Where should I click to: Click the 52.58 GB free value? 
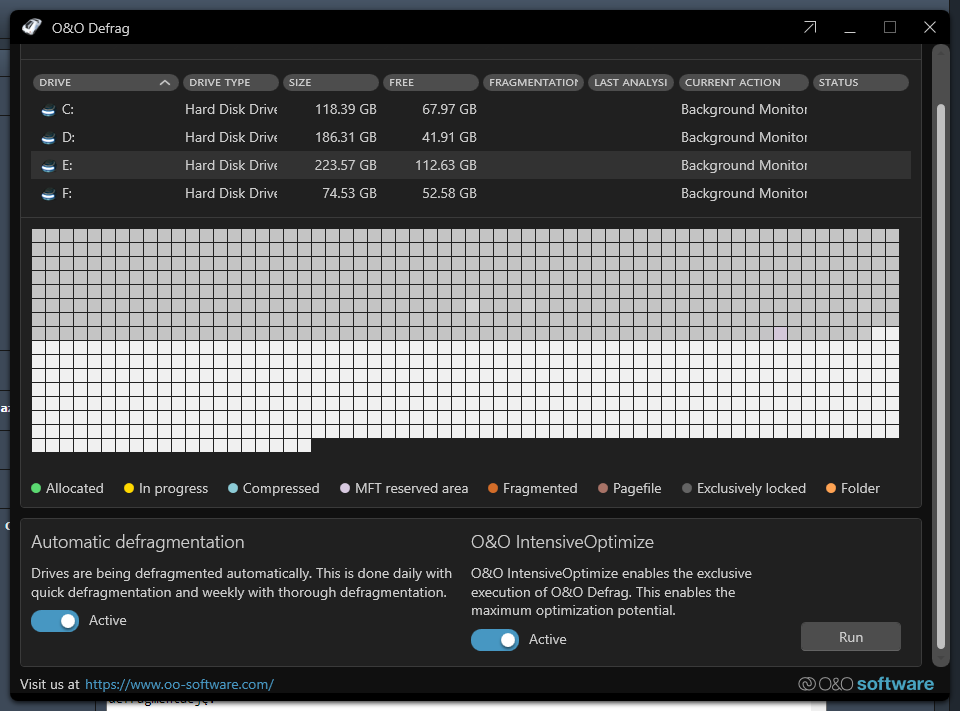pos(449,194)
